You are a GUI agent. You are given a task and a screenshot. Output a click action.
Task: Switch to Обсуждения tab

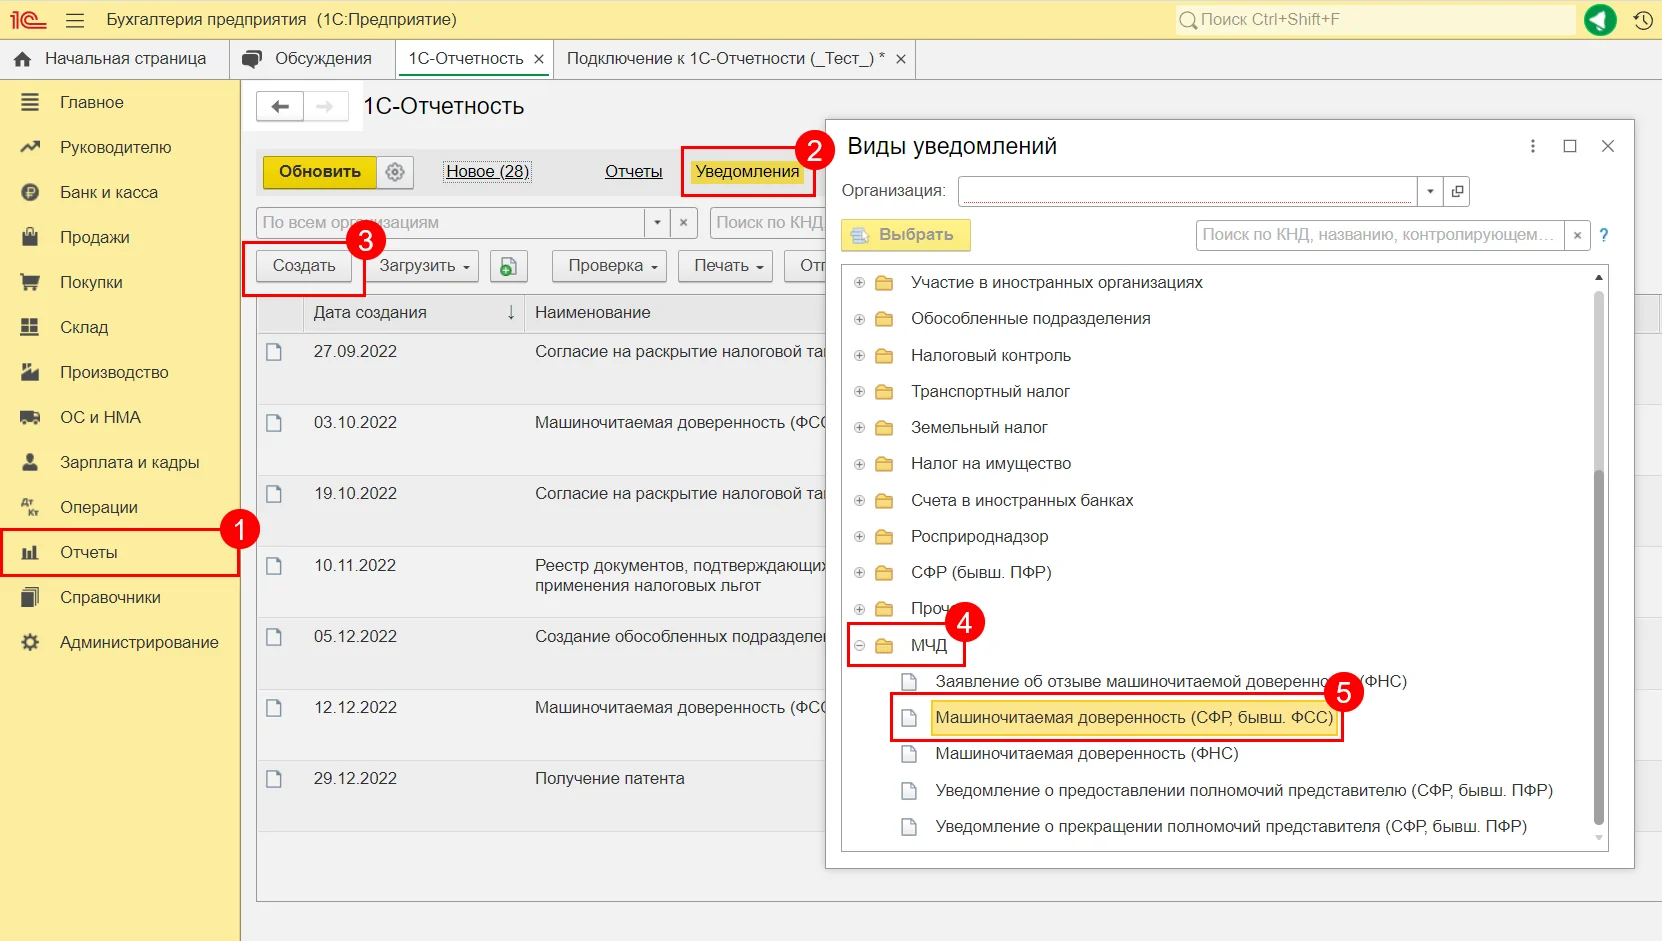[x=311, y=59]
